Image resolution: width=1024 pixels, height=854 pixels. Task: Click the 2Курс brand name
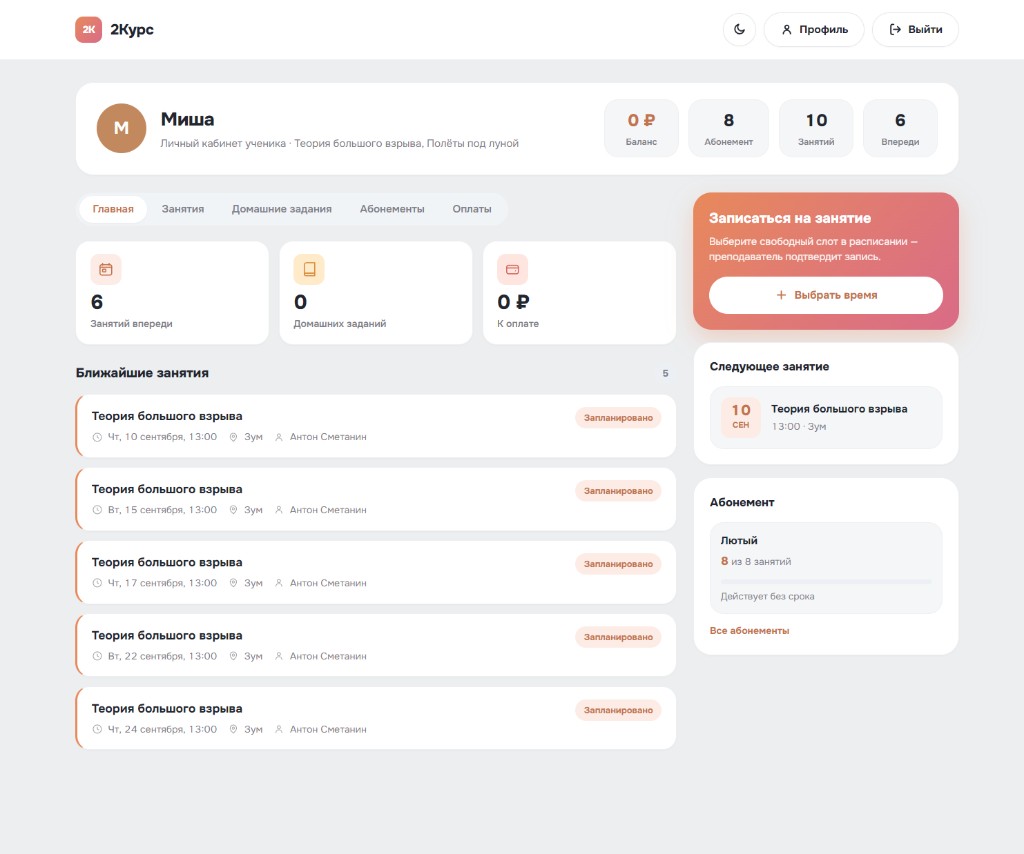(x=132, y=29)
